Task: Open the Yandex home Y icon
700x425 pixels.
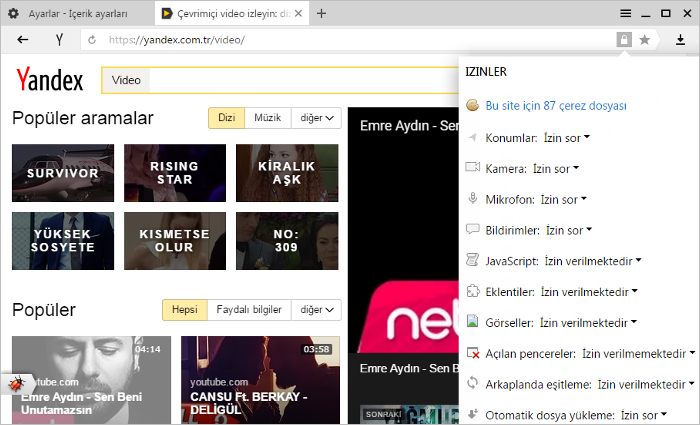Action: point(59,40)
